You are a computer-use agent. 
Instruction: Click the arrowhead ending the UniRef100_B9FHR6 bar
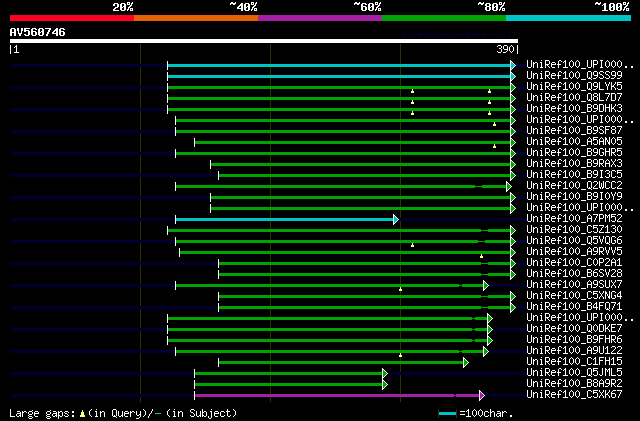click(x=490, y=341)
